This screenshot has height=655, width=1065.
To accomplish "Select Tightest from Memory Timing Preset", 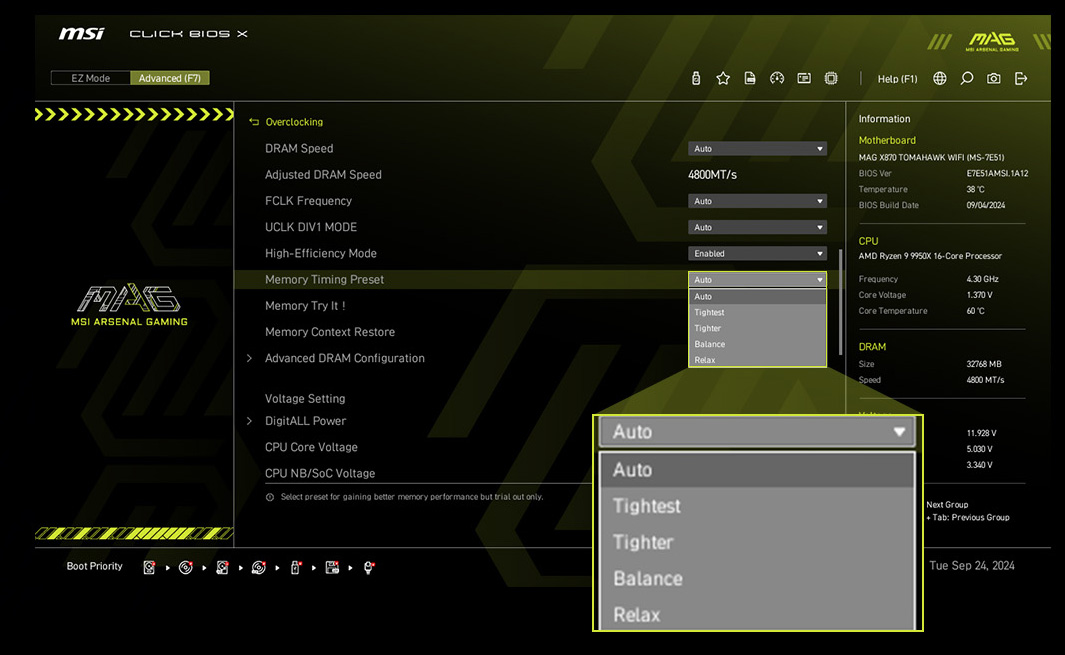I will 708,312.
